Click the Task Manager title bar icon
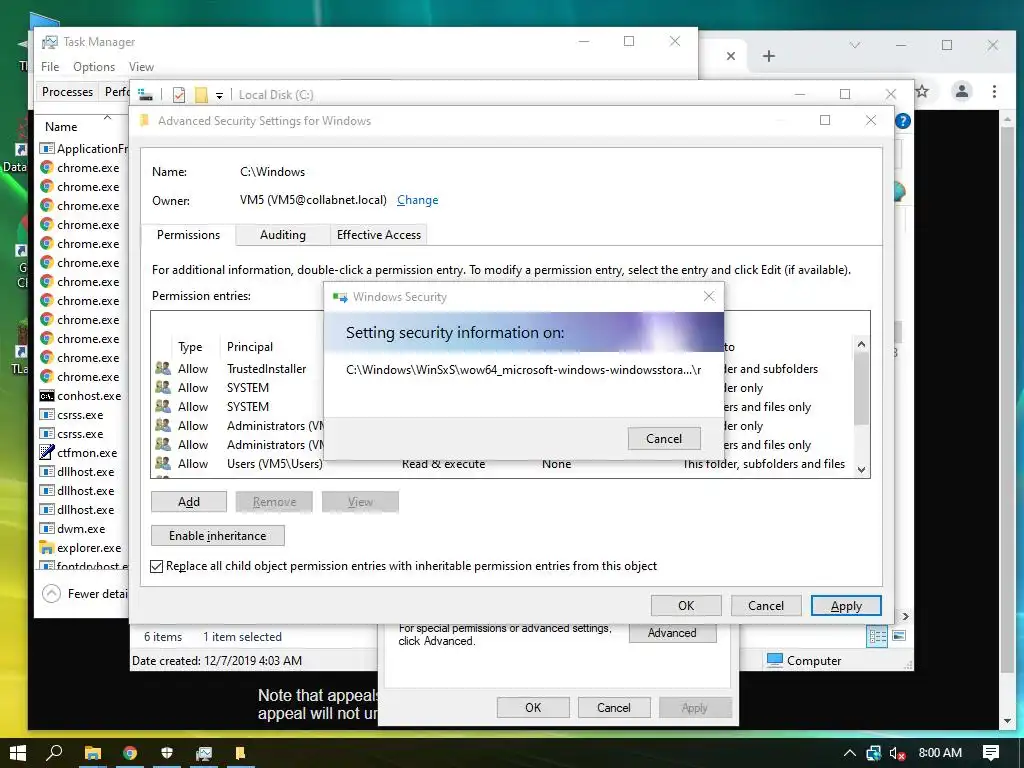Image resolution: width=1024 pixels, height=768 pixels. coord(50,42)
